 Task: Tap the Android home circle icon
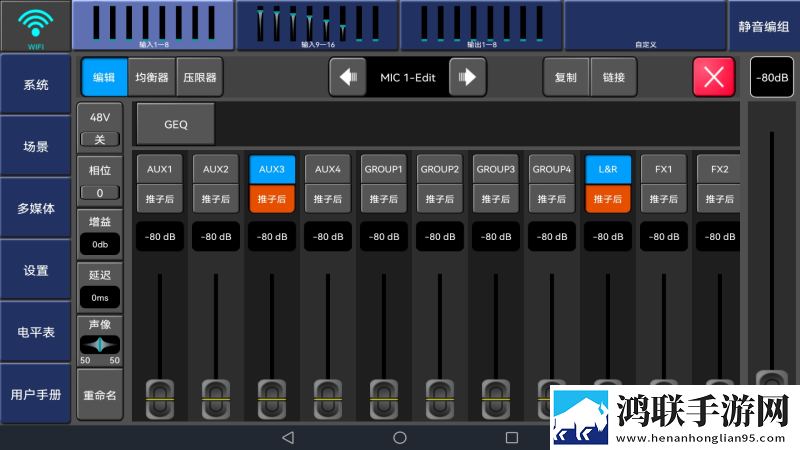(400, 437)
